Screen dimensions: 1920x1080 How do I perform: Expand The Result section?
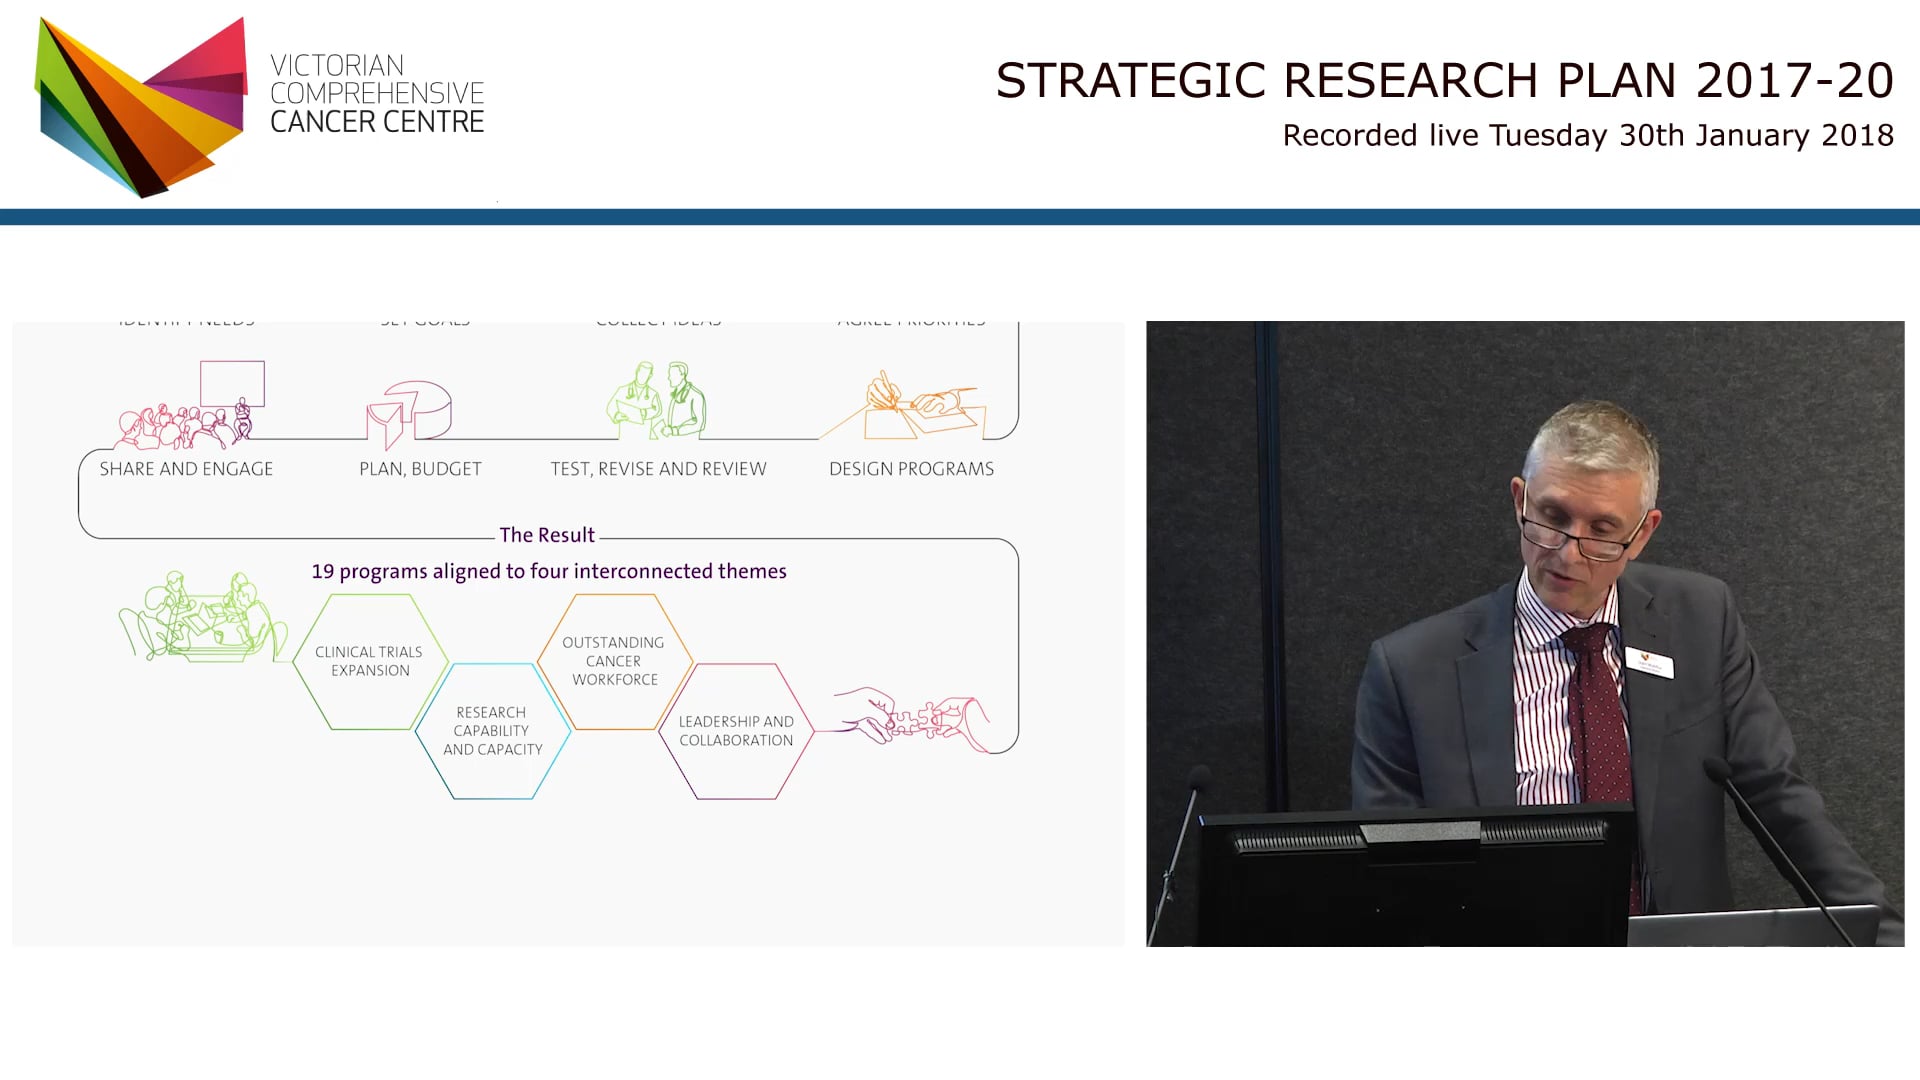(548, 535)
